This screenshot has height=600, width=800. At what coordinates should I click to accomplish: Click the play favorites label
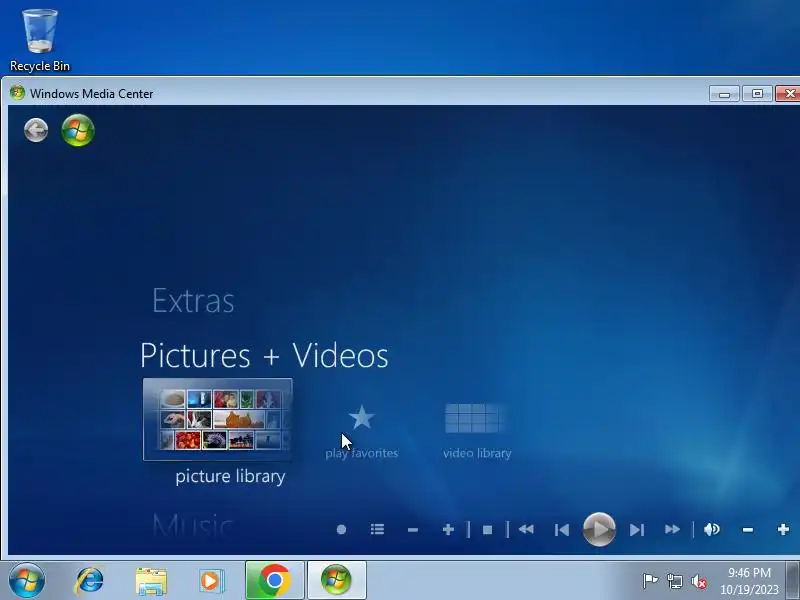click(x=361, y=453)
